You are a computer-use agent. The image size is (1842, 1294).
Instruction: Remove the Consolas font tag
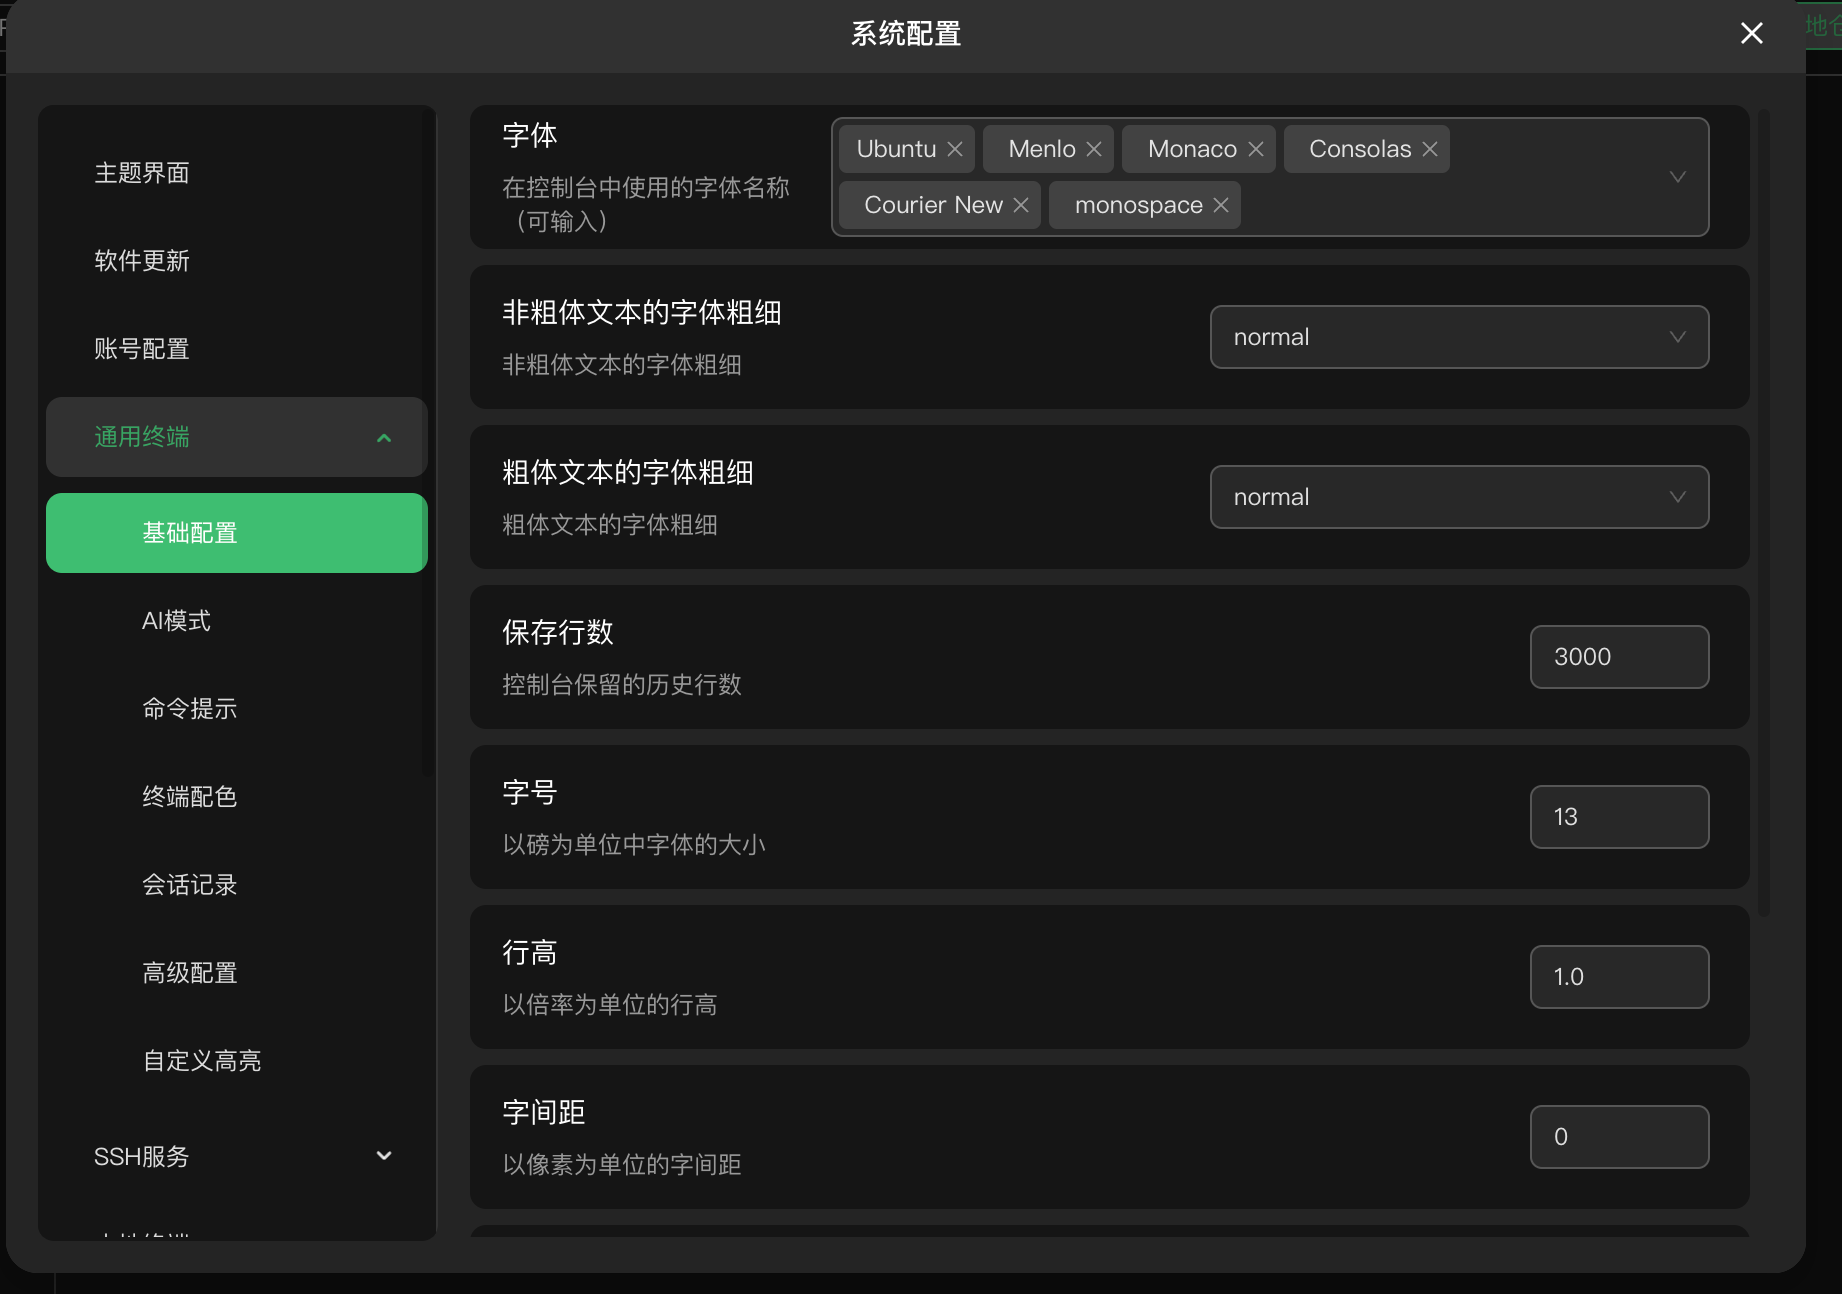point(1428,148)
